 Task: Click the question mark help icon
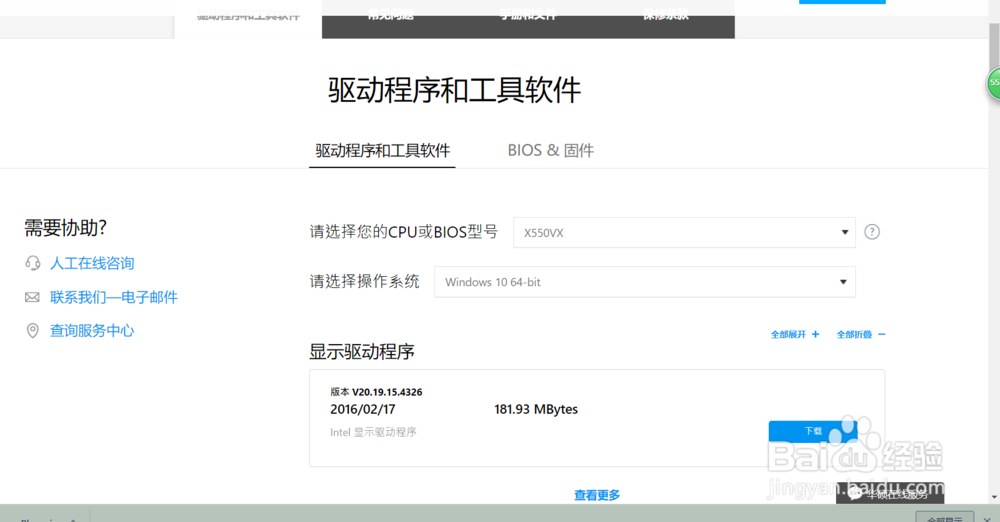click(872, 232)
